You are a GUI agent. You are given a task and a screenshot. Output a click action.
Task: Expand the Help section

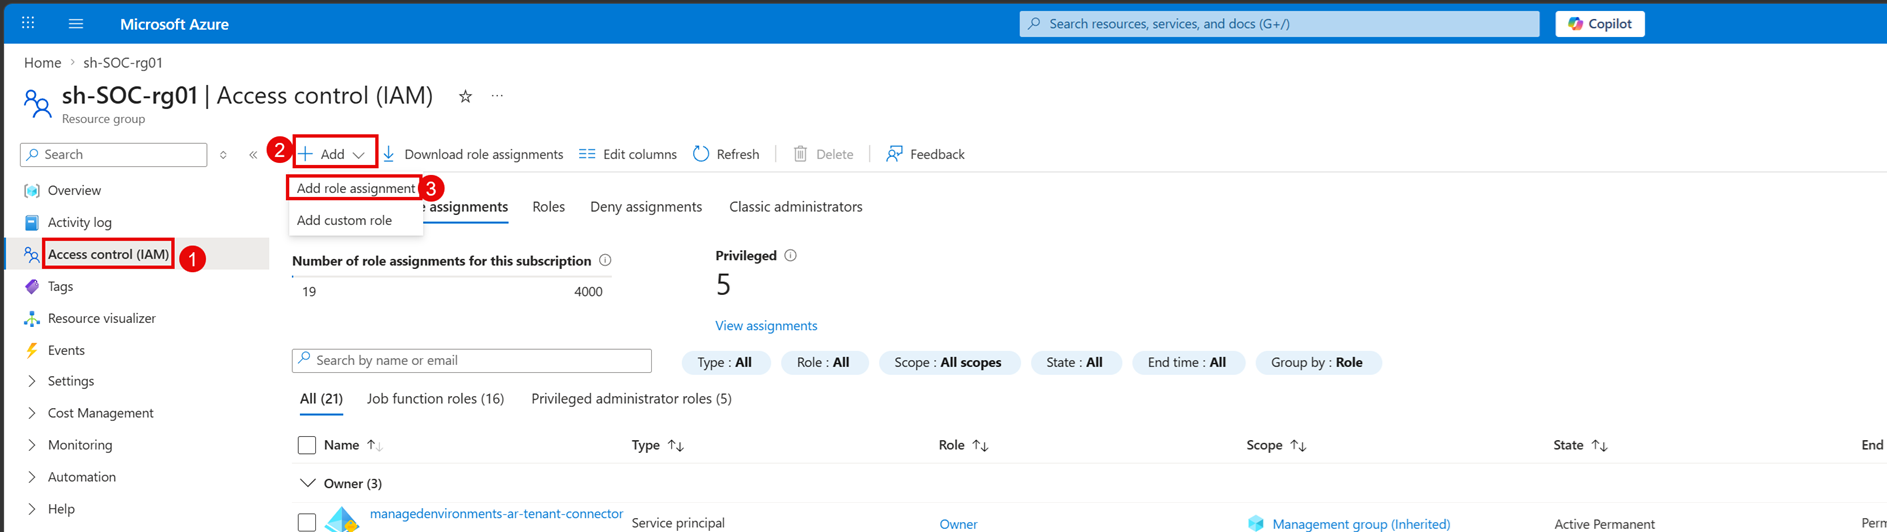tap(61, 509)
